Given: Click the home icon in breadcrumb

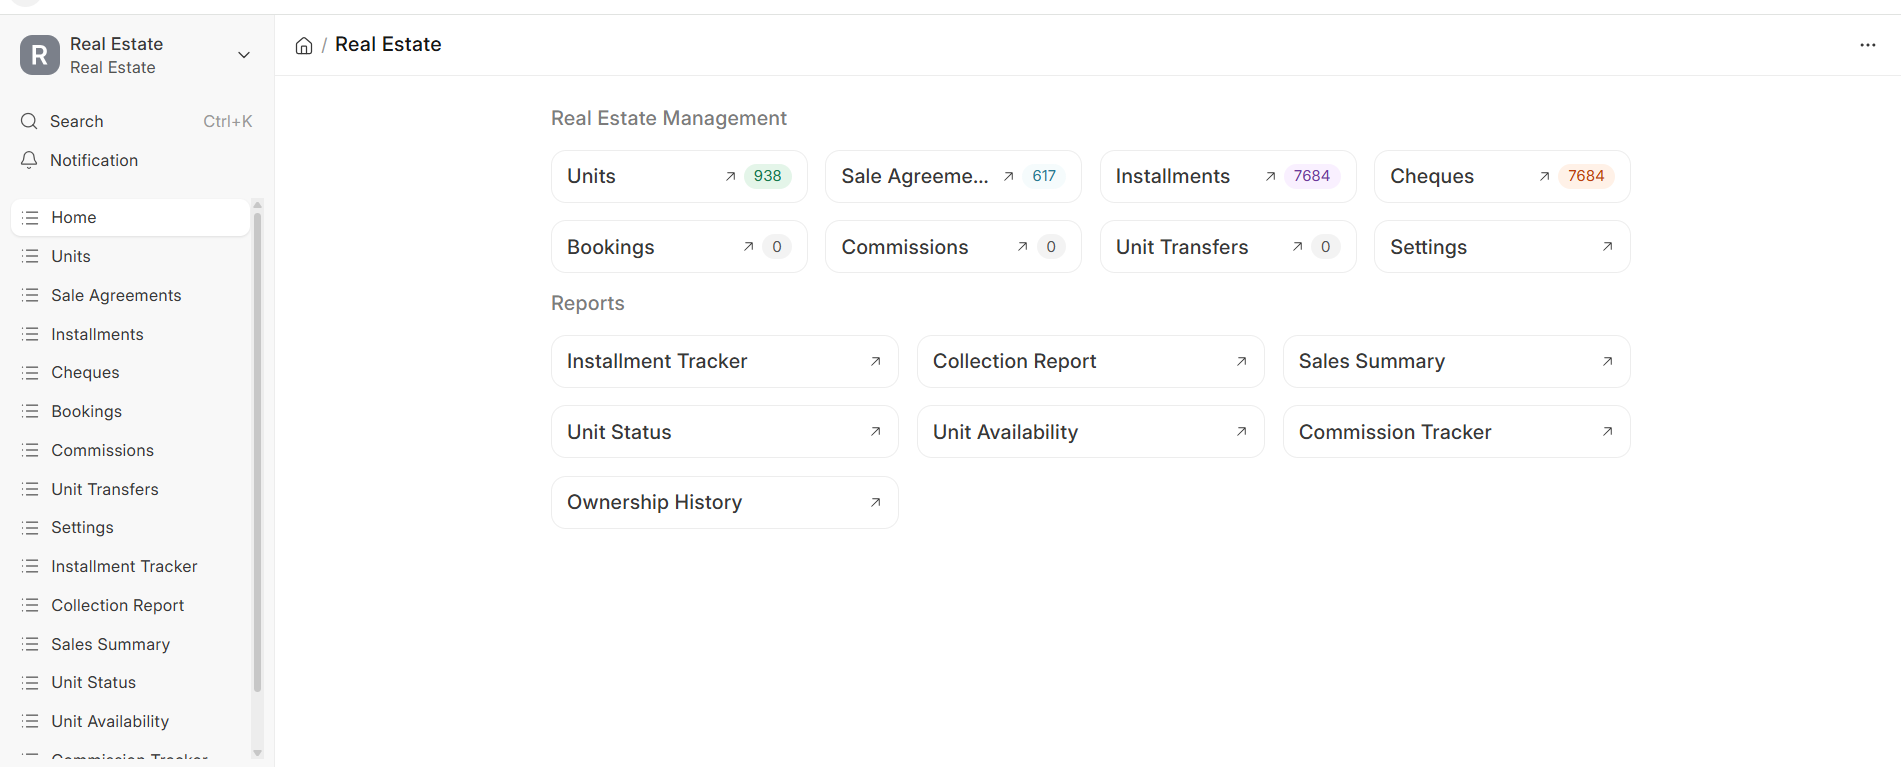Looking at the screenshot, I should point(304,45).
